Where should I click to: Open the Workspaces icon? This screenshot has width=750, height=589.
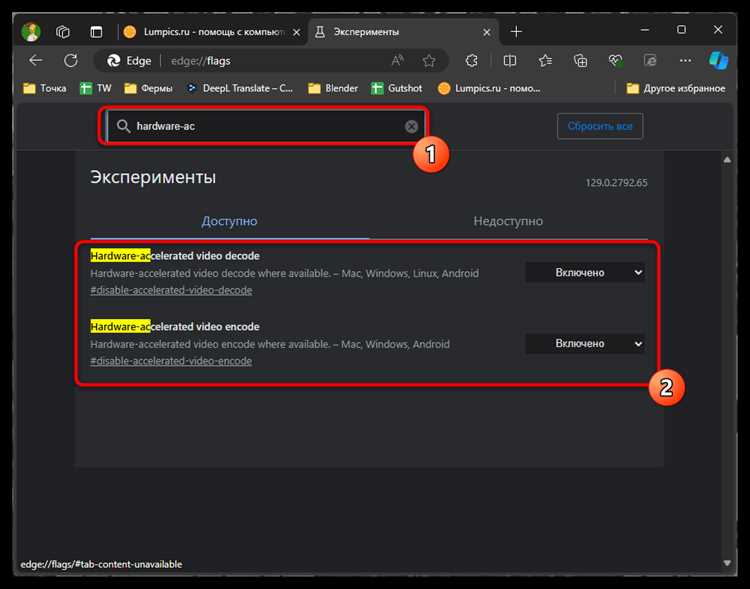[x=63, y=32]
